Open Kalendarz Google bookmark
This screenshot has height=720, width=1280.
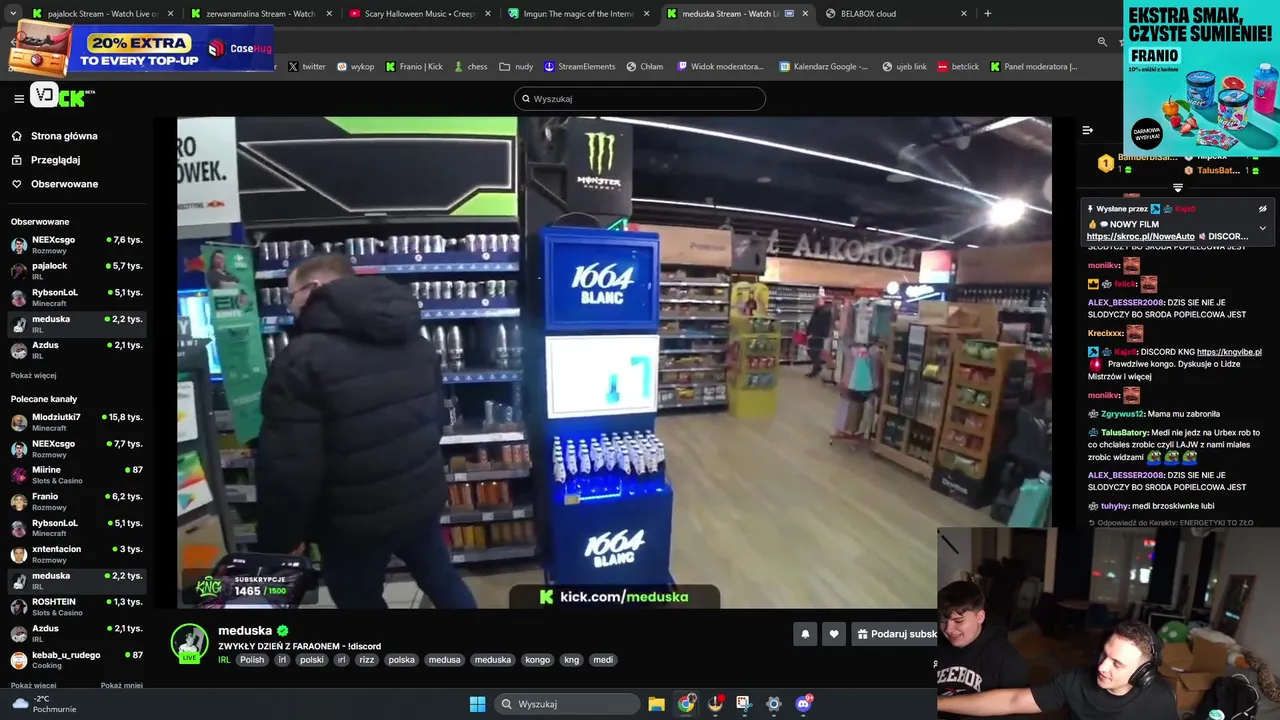[x=823, y=67]
